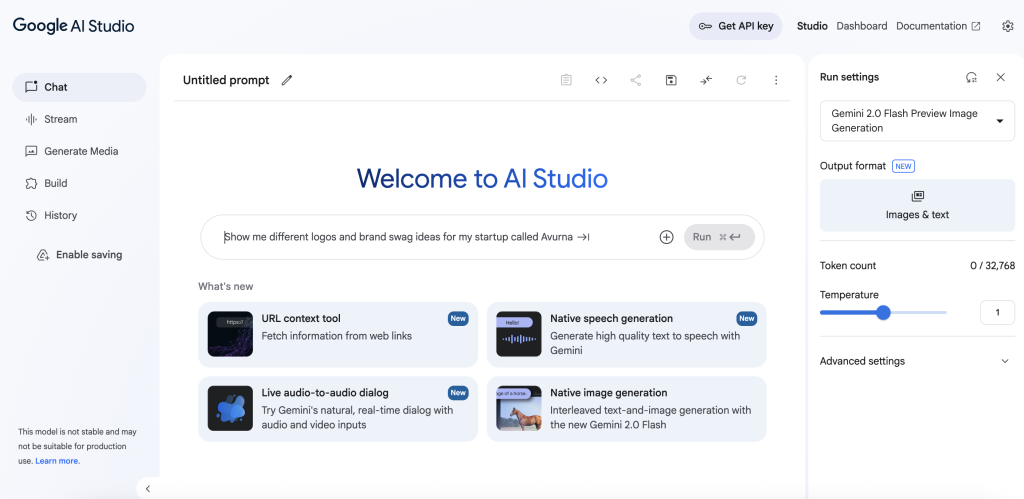1024x499 pixels.
Task: Select Stream in the left sidebar
Action: [60, 119]
